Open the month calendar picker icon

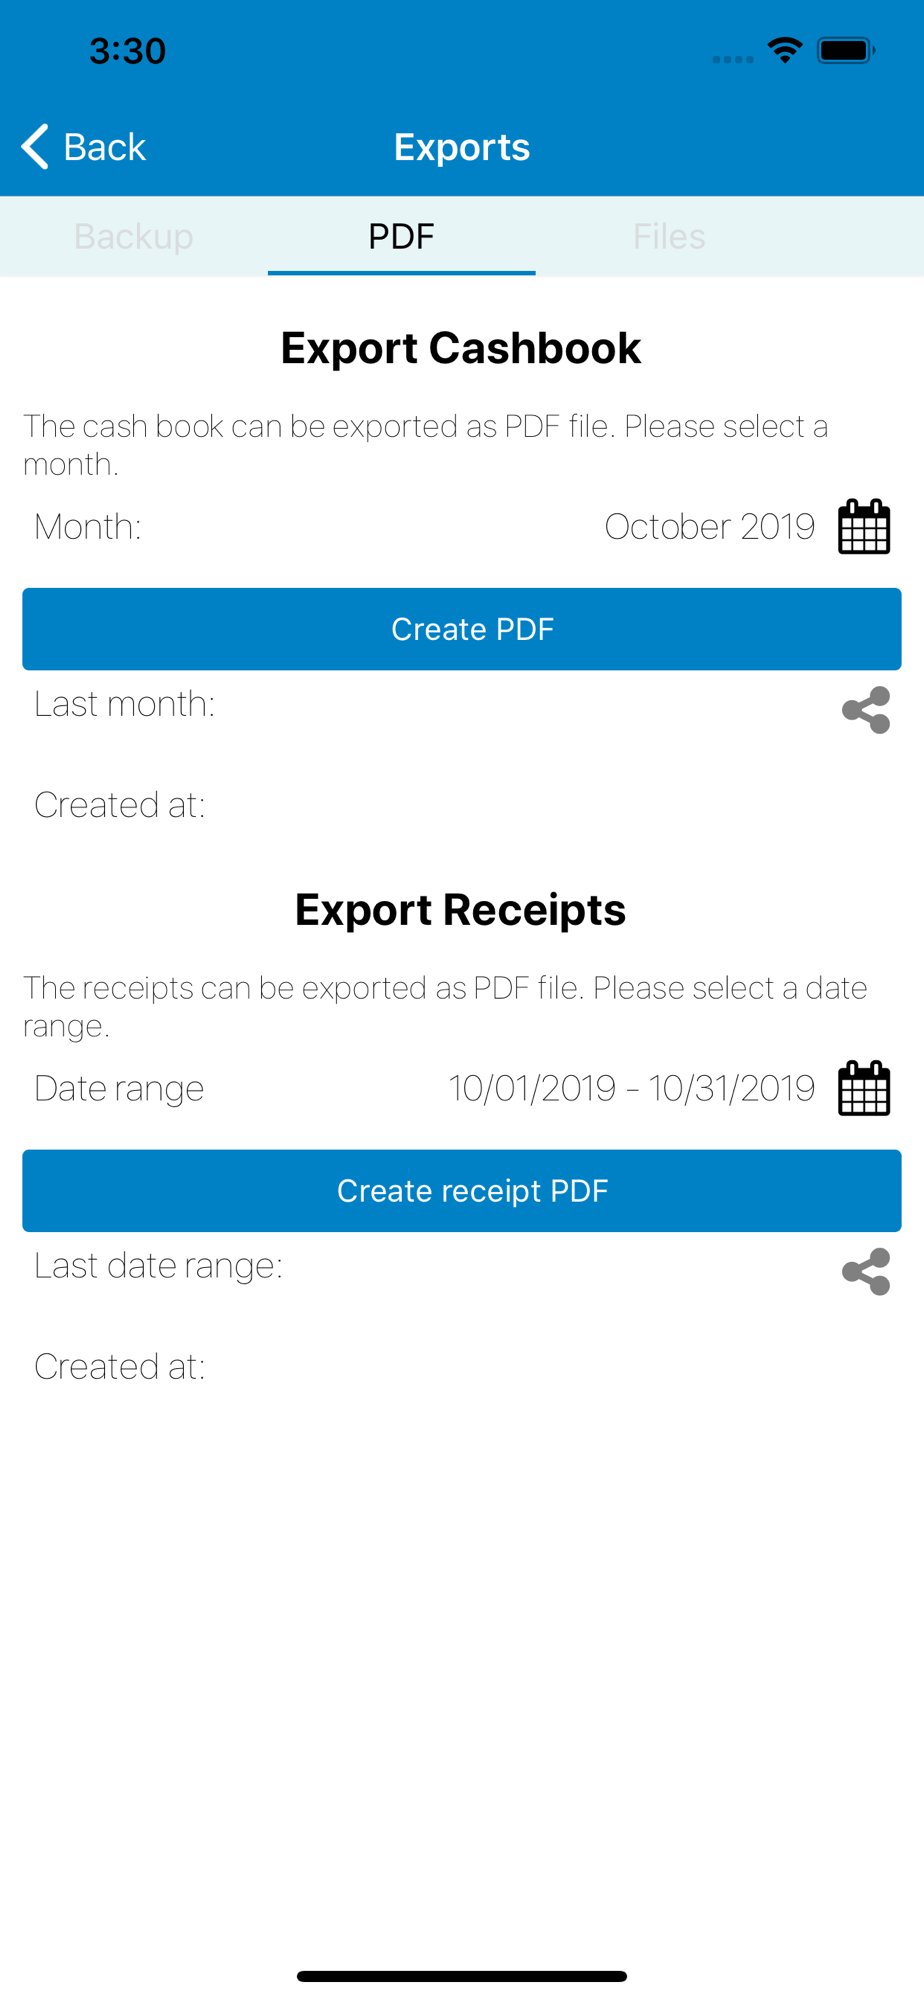(x=864, y=527)
